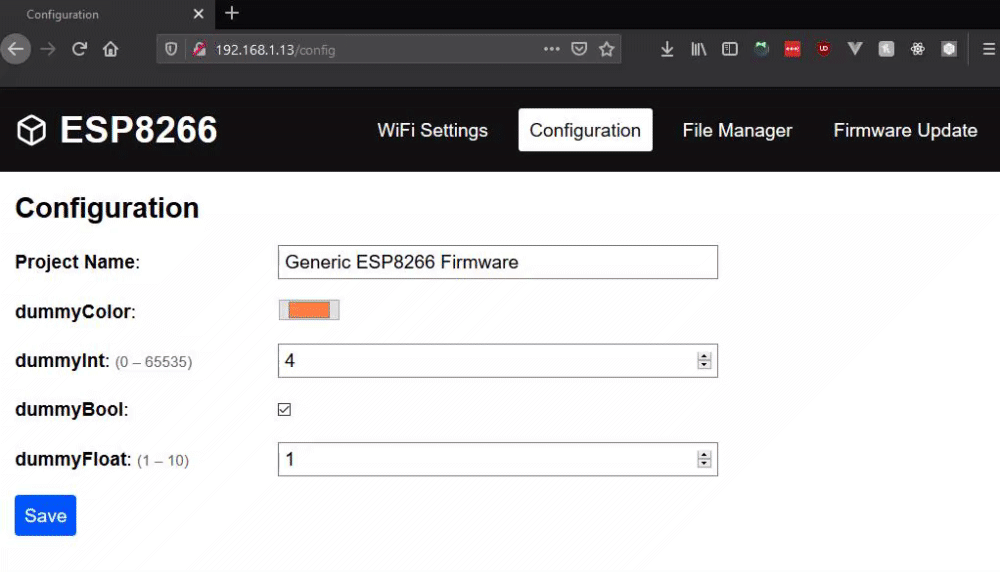Open WiFi Settings page

(x=432, y=130)
